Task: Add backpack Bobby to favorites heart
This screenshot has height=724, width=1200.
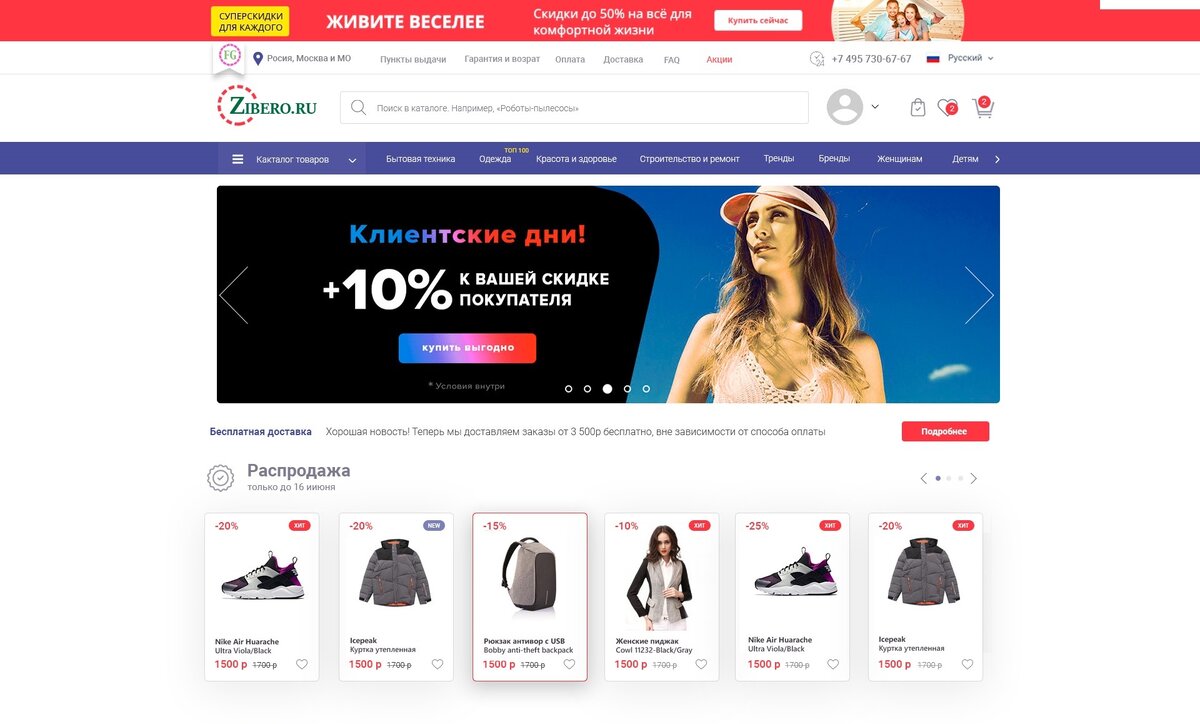Action: point(569,664)
